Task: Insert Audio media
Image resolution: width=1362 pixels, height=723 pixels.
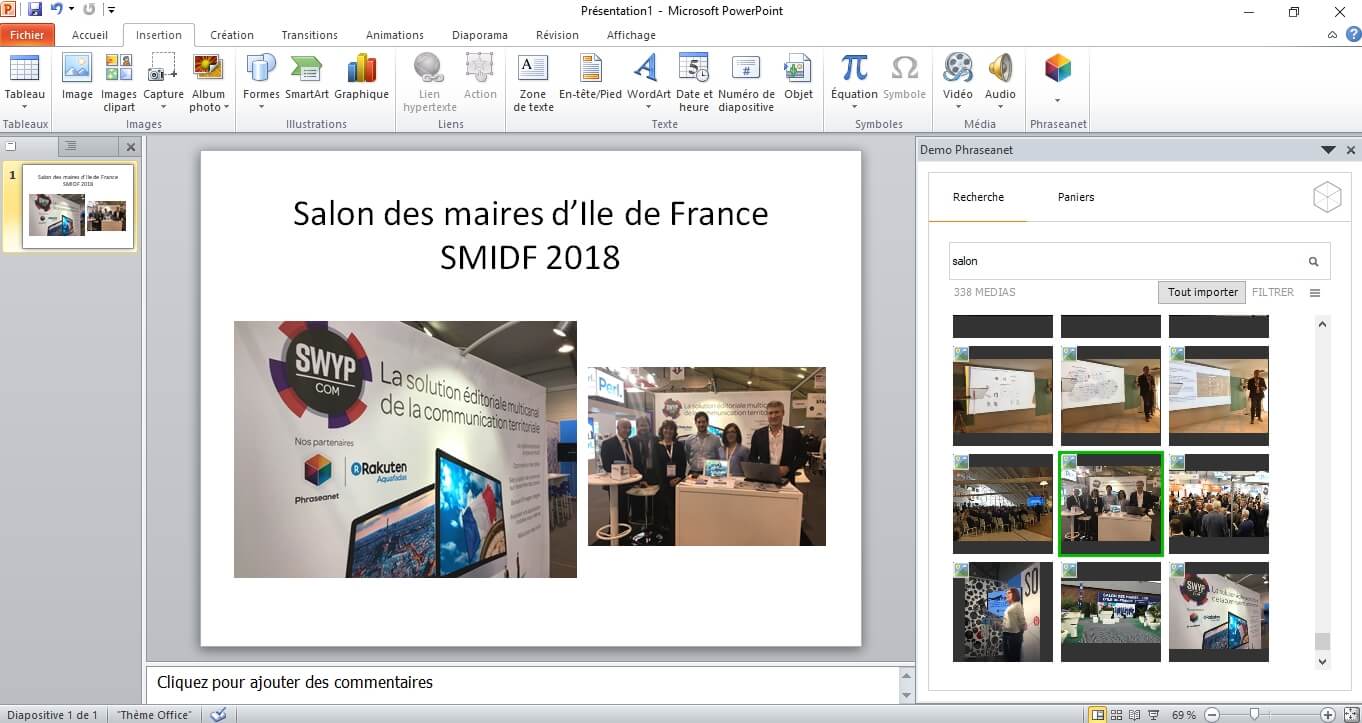Action: 1000,69
